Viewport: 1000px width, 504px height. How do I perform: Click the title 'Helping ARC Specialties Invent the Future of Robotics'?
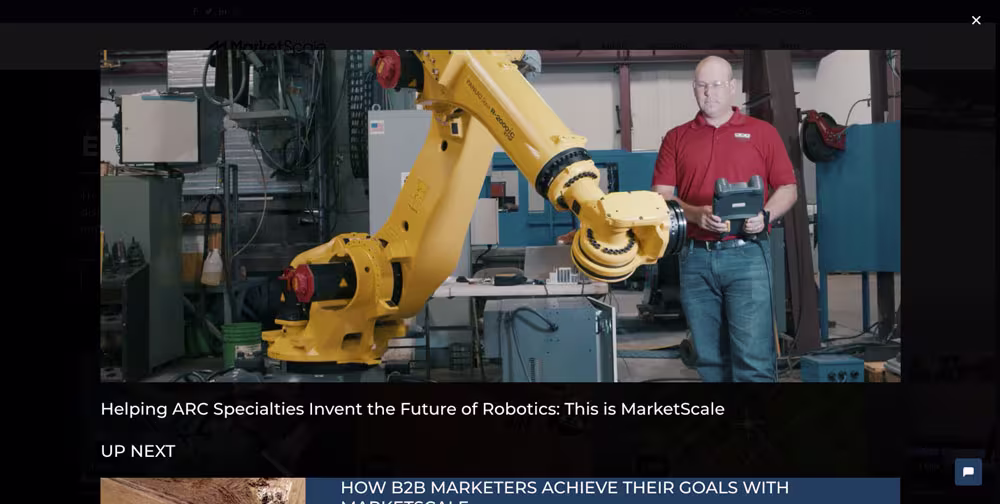point(412,409)
